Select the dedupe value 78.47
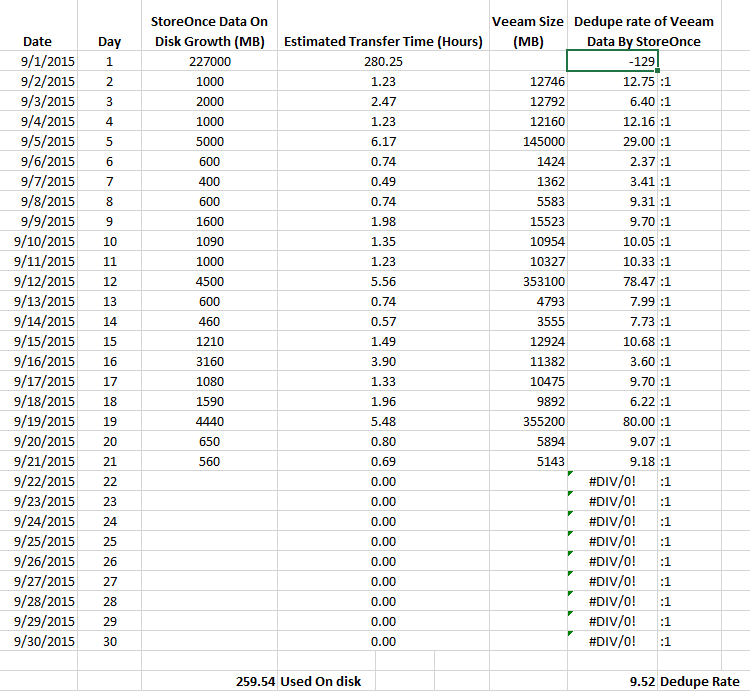The width and height of the screenshot is (750, 691). point(612,282)
